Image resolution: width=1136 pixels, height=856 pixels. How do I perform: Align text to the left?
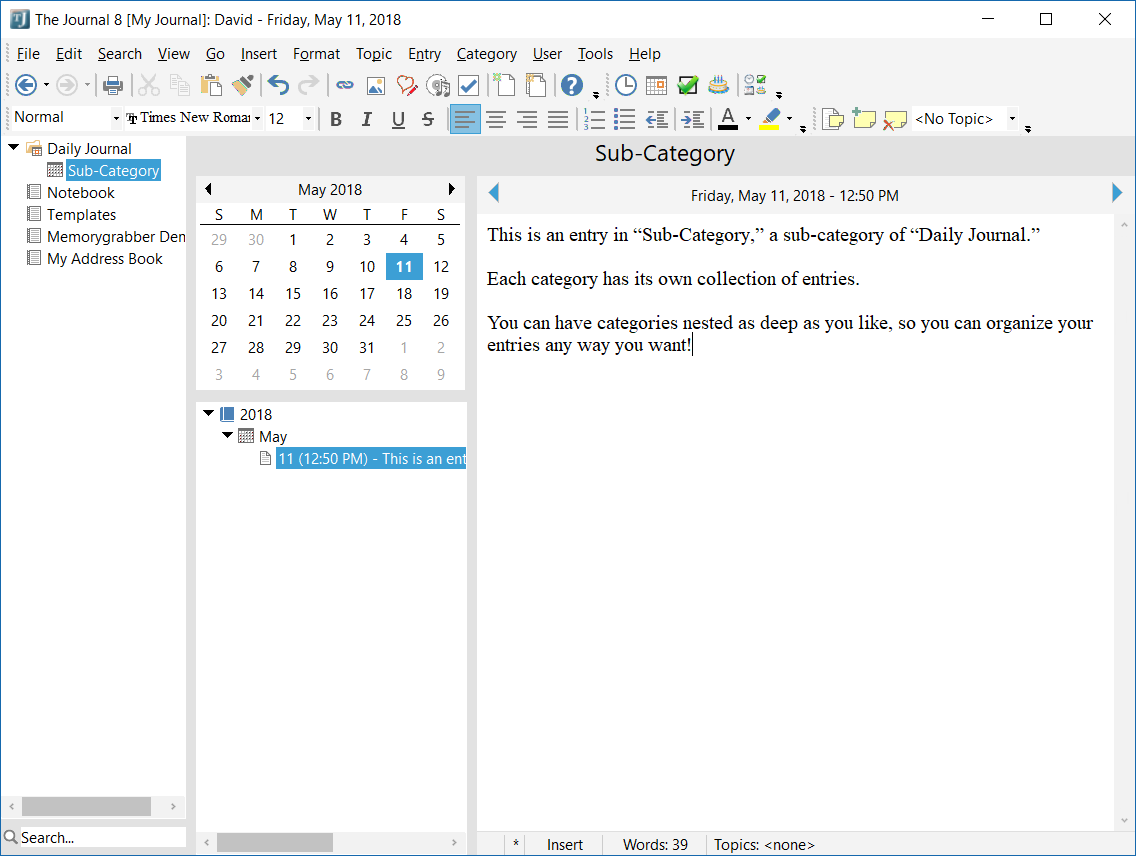pyautogui.click(x=465, y=119)
